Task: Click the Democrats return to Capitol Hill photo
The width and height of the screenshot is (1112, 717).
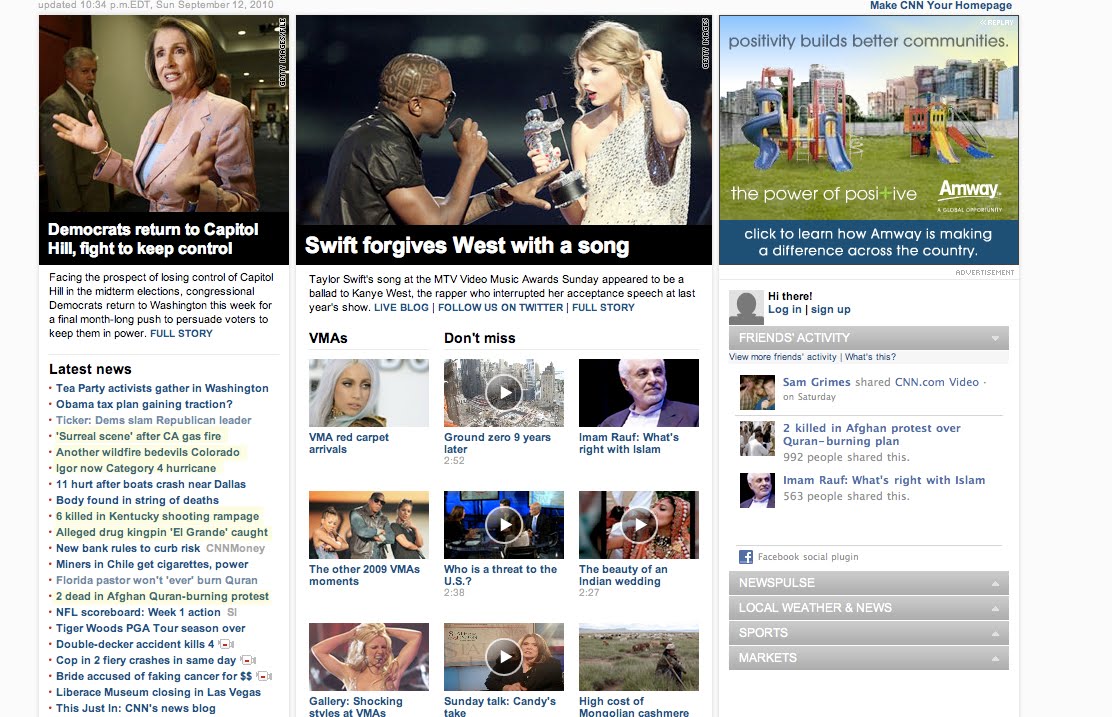Action: pyautogui.click(x=164, y=113)
